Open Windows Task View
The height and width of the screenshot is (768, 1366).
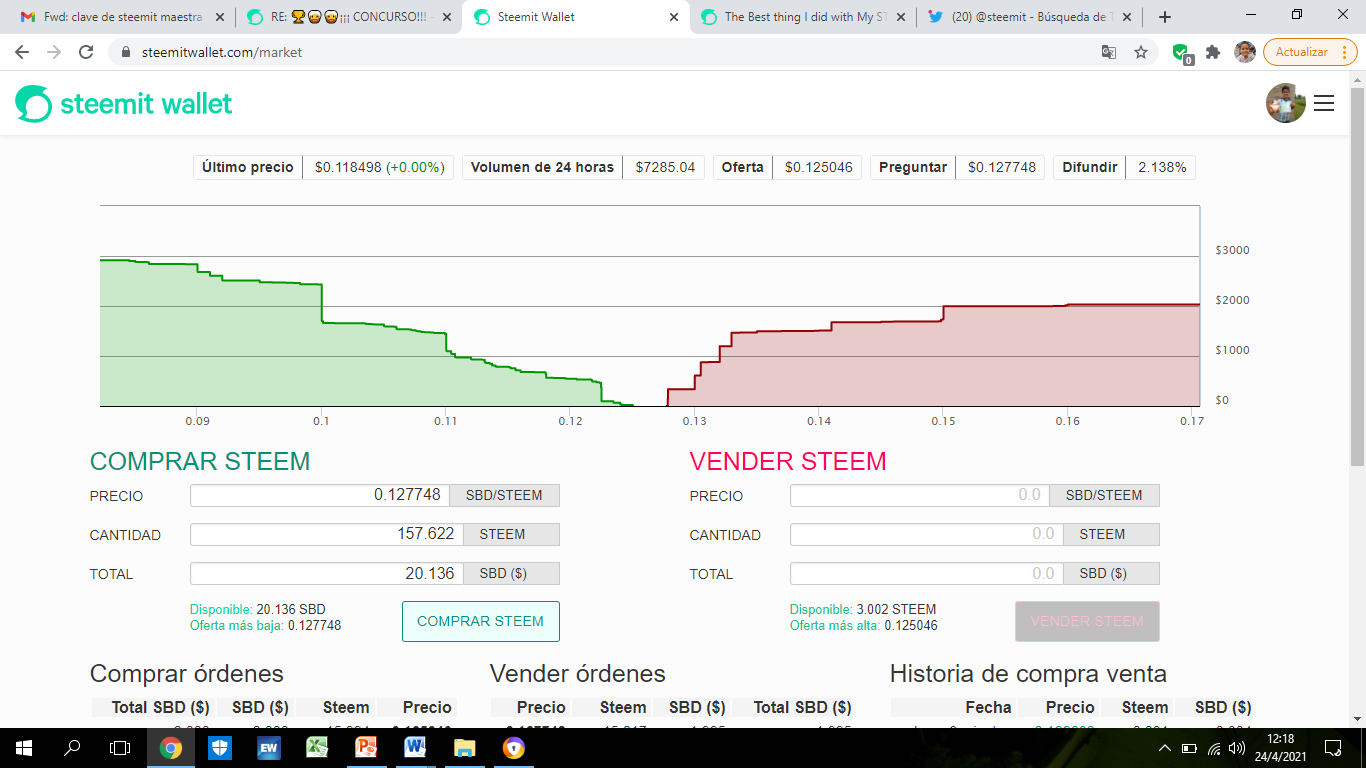[120, 747]
